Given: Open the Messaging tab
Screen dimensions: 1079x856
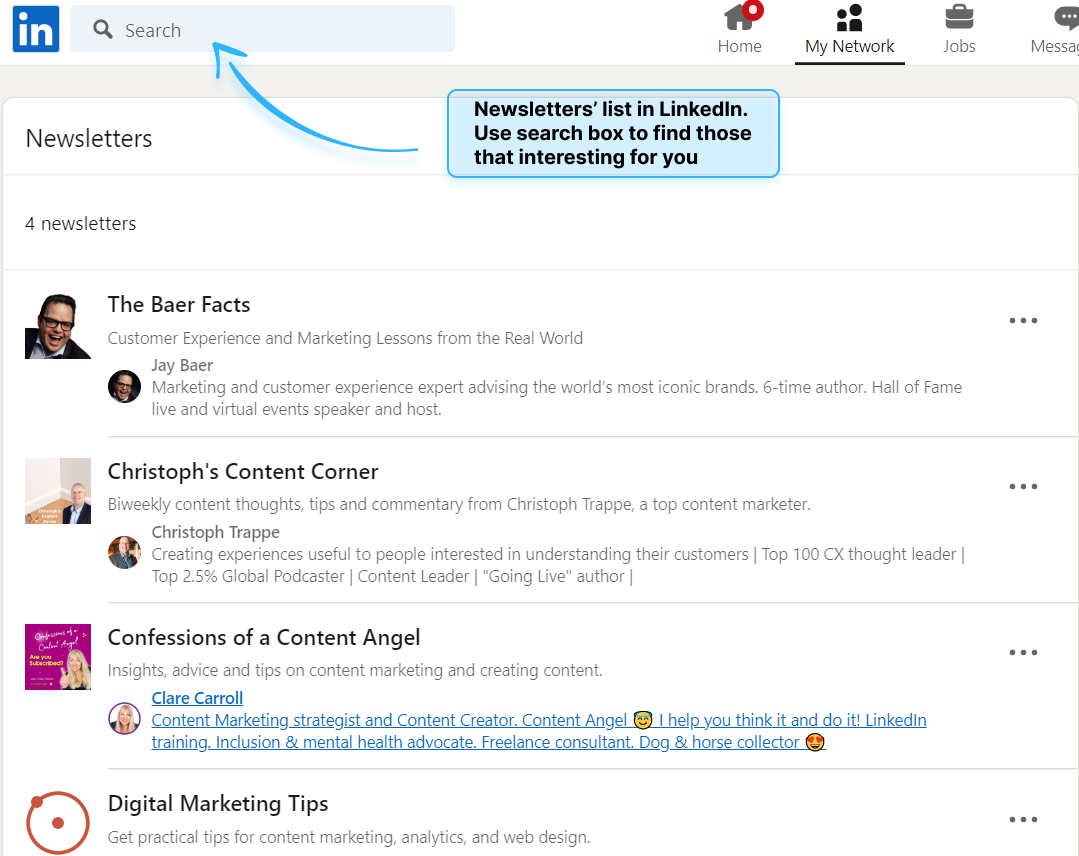Looking at the screenshot, I should click(x=1054, y=30).
